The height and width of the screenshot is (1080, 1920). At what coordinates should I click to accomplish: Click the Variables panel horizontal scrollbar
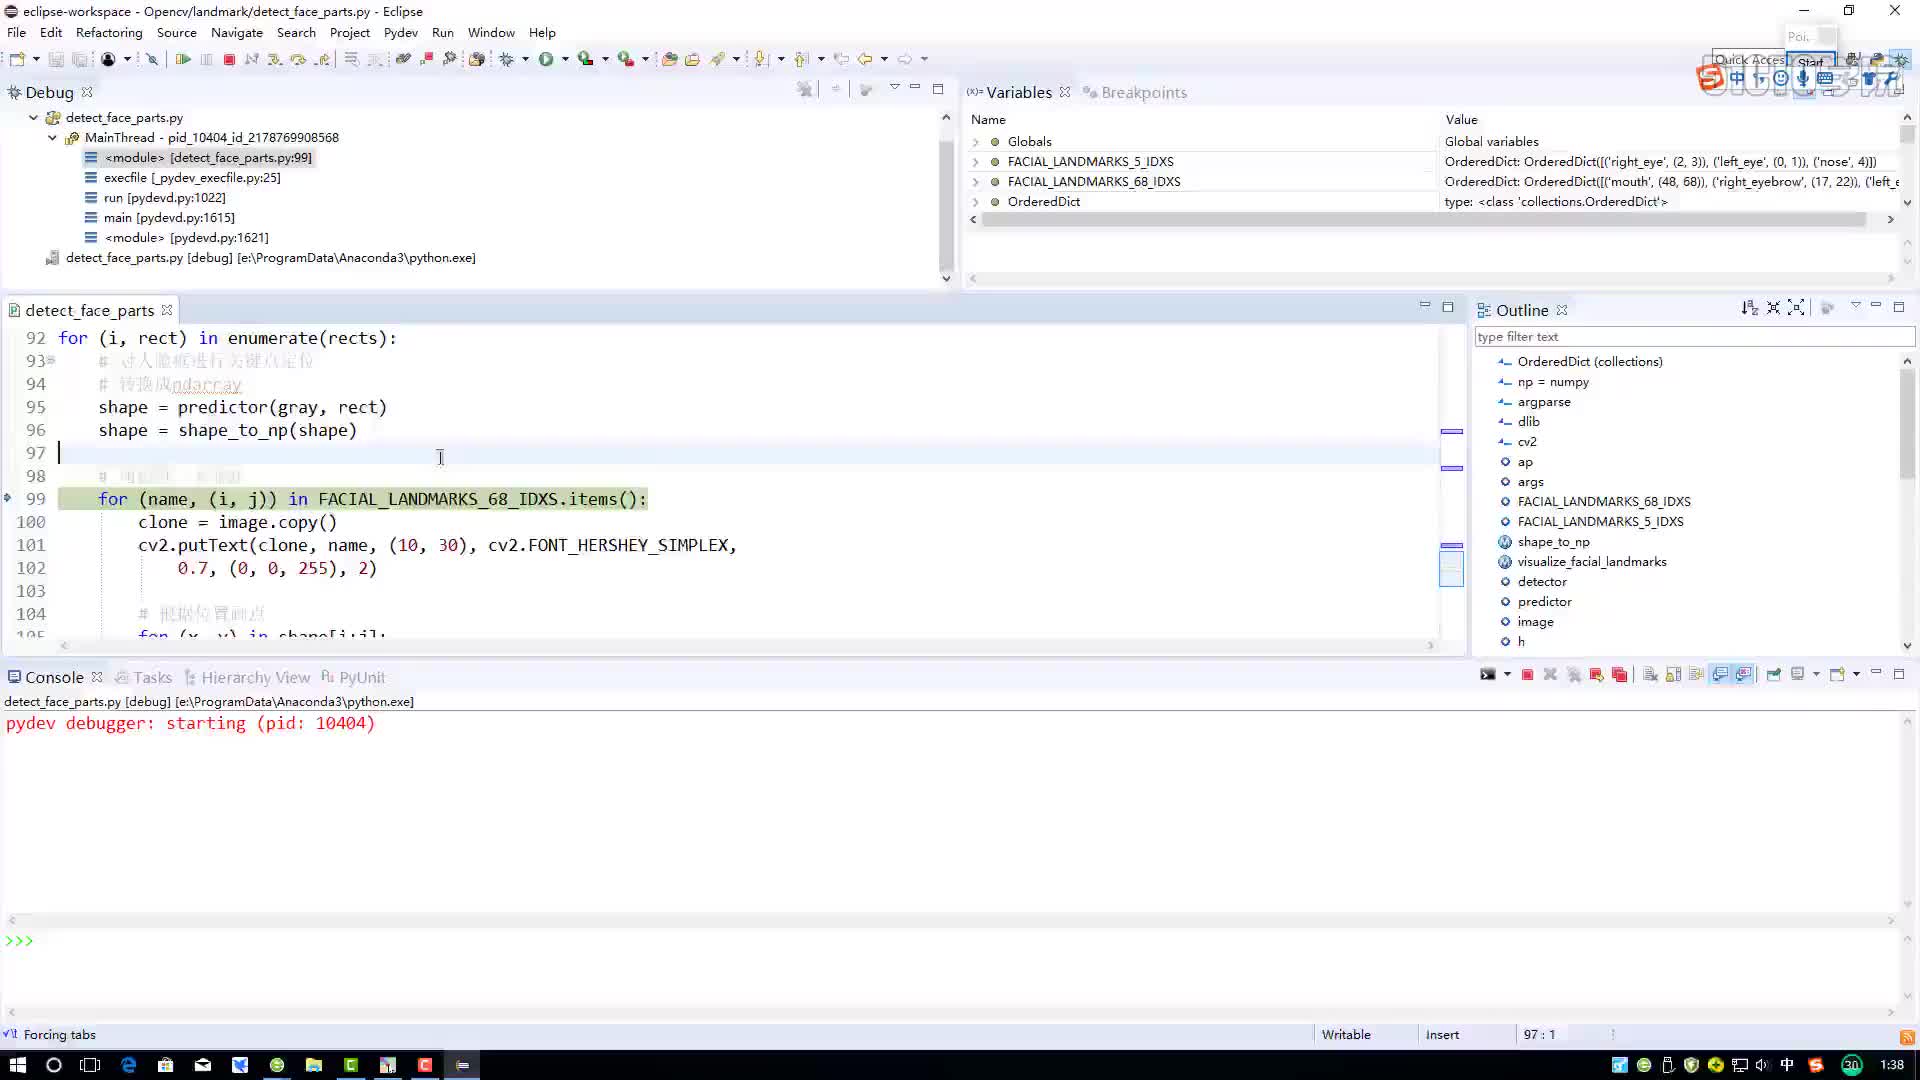pyautogui.click(x=1424, y=219)
